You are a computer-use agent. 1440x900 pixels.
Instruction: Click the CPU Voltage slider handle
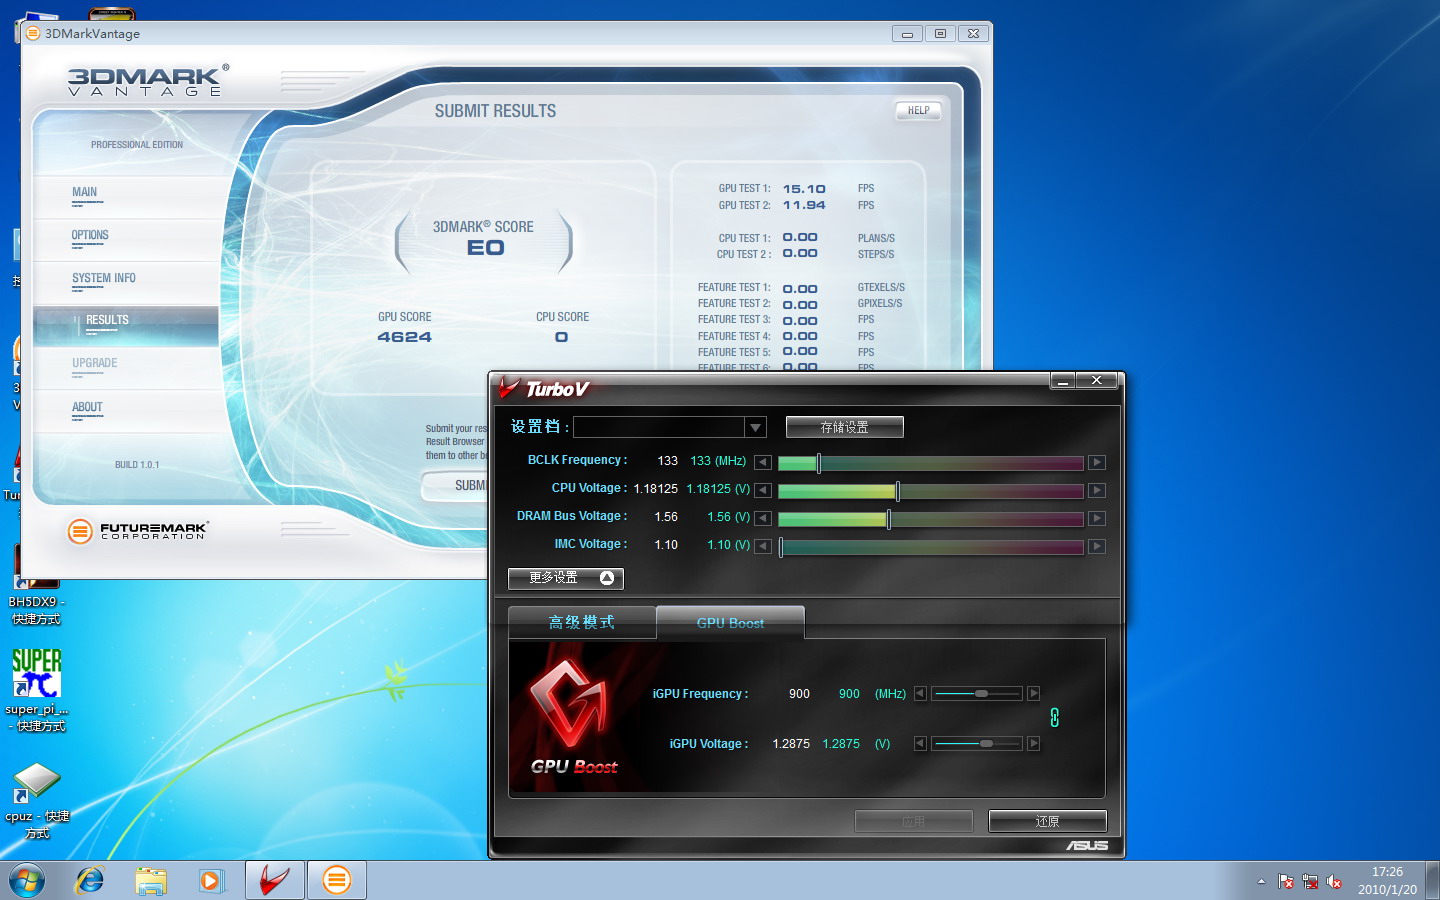click(x=897, y=490)
